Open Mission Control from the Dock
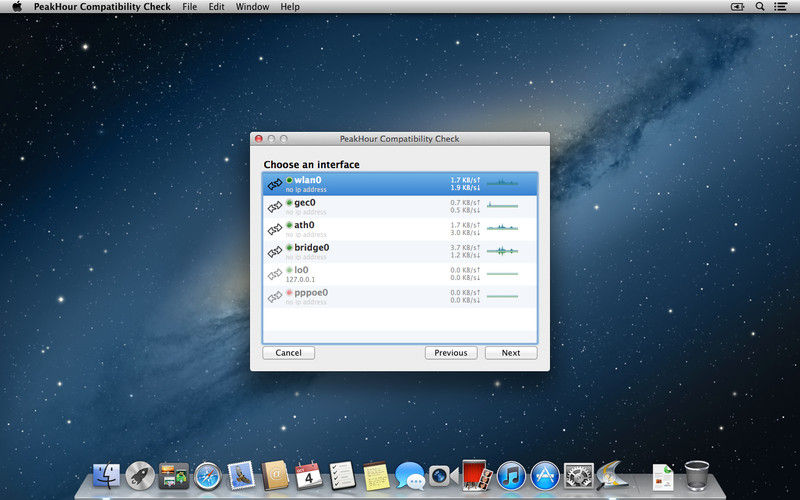 [x=173, y=476]
